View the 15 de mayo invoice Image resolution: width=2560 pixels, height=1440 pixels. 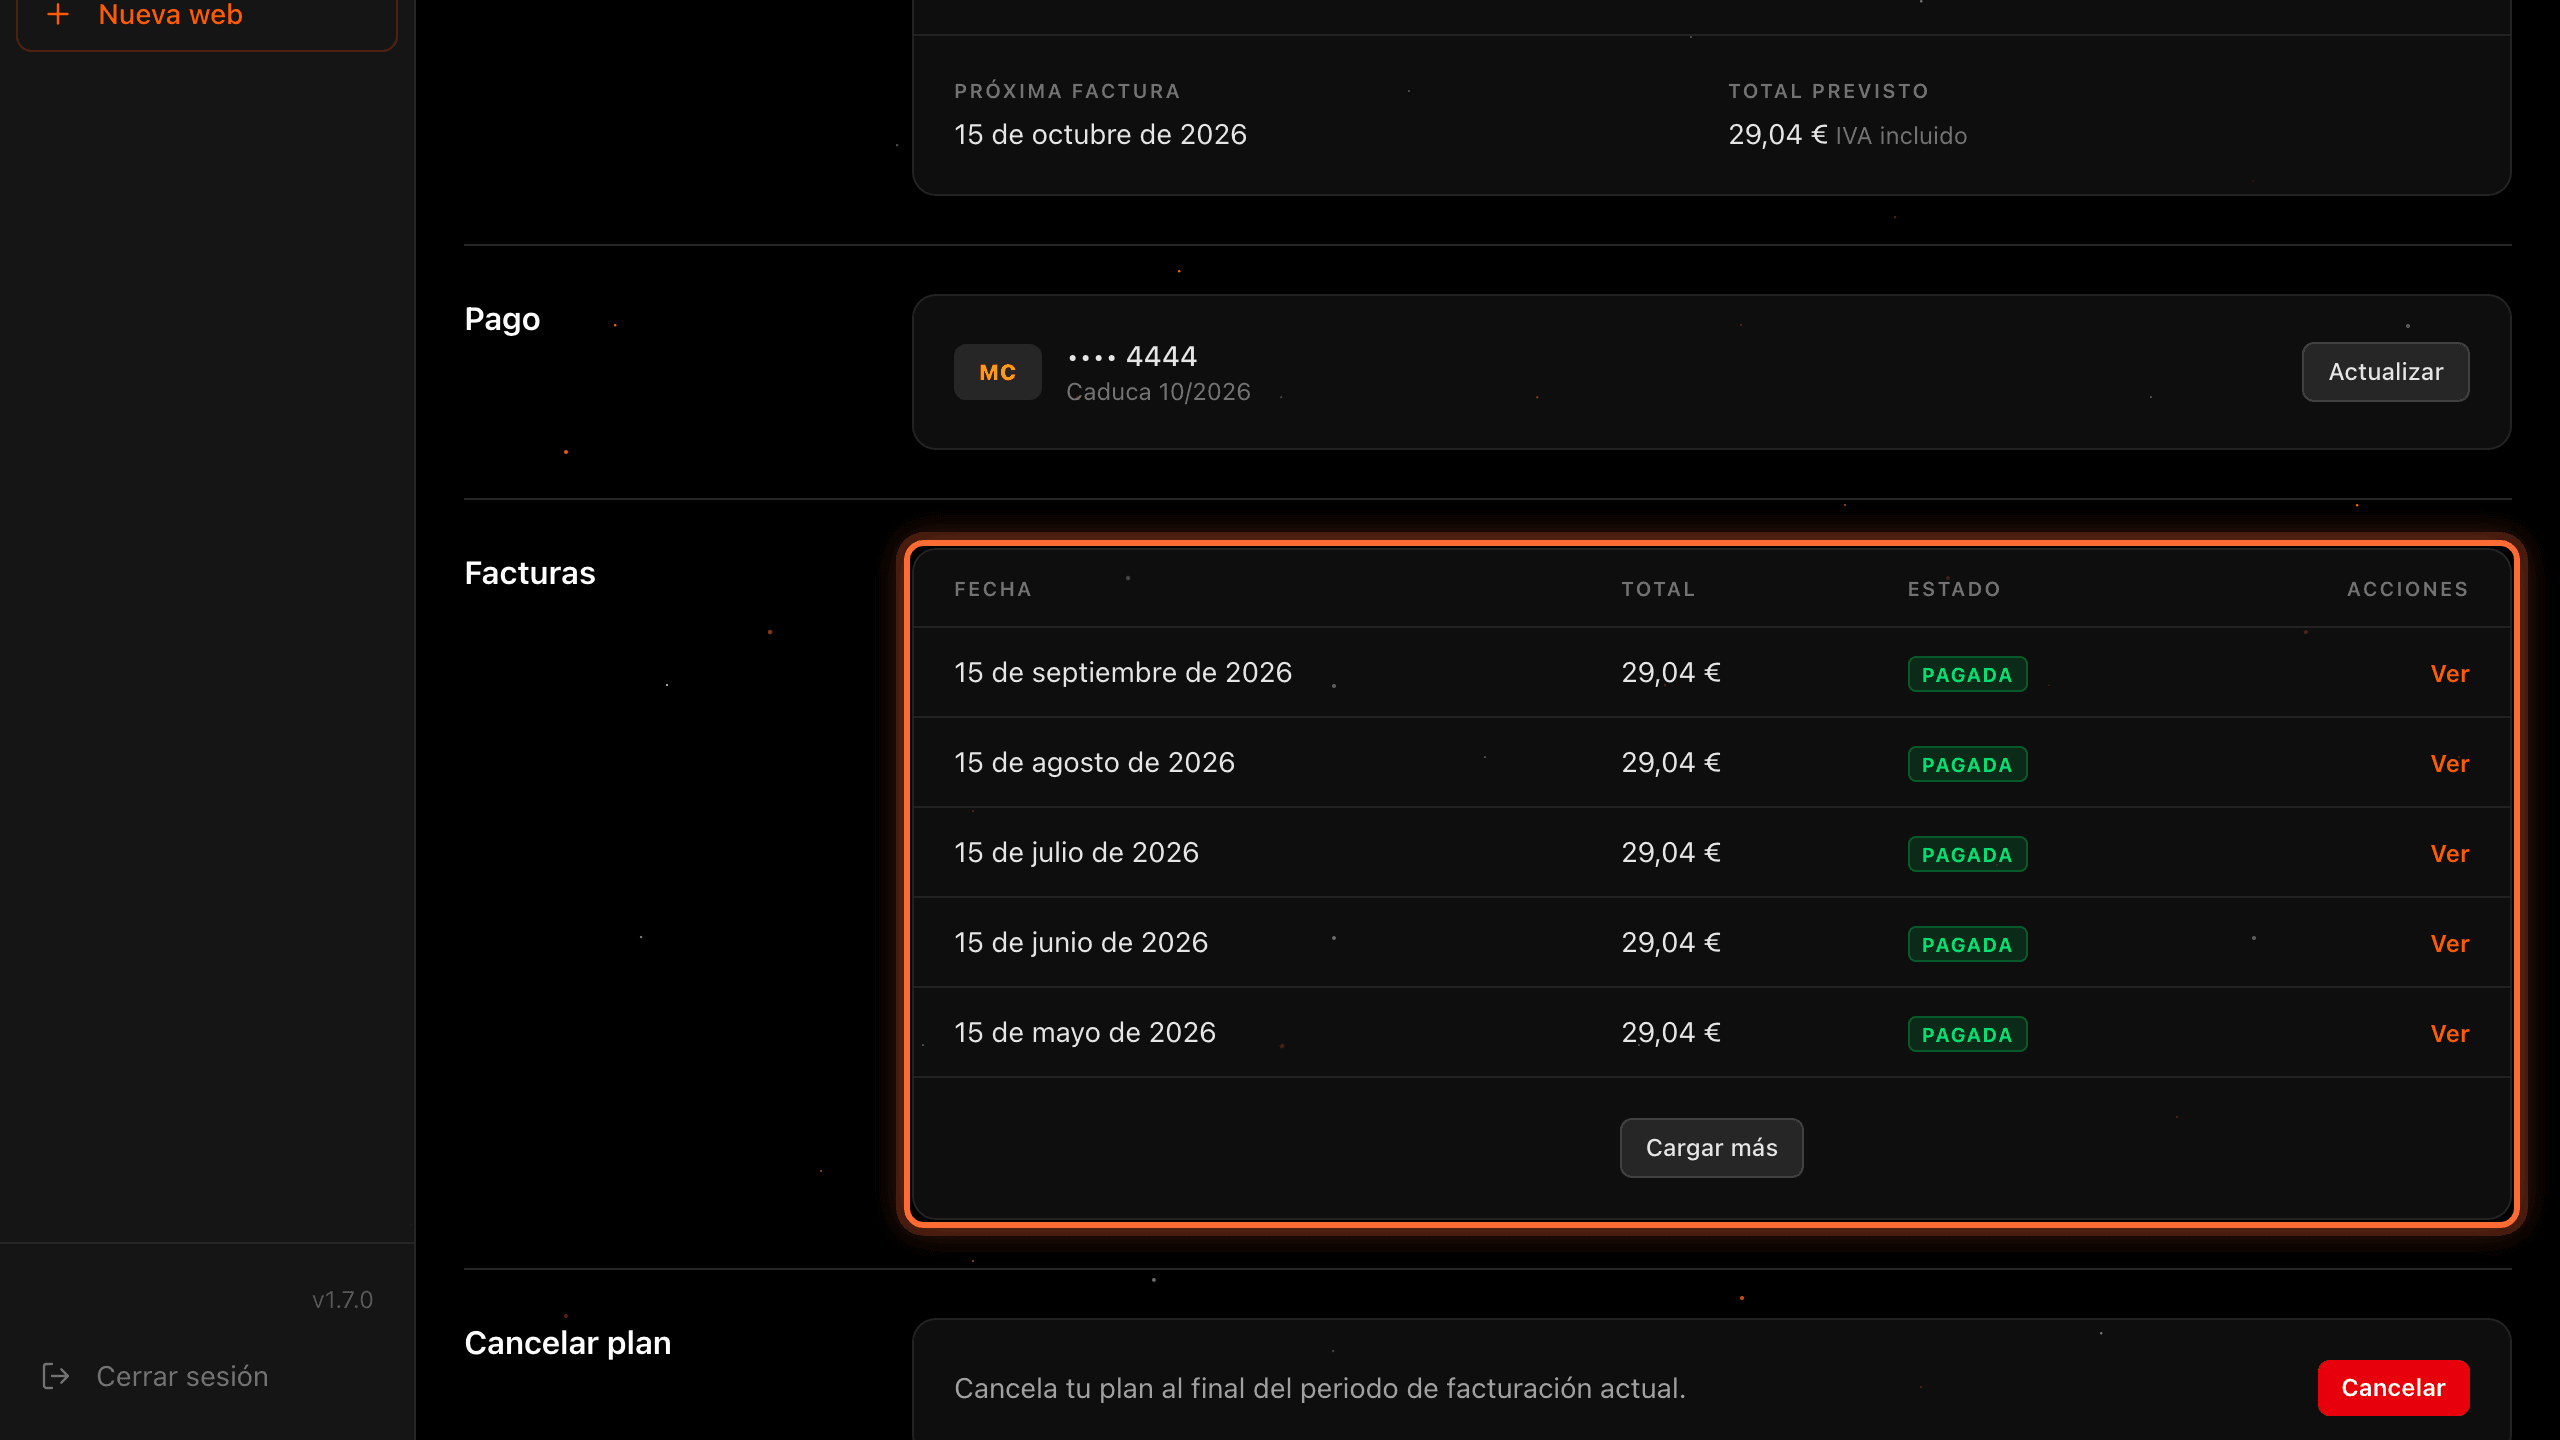2449,1034
